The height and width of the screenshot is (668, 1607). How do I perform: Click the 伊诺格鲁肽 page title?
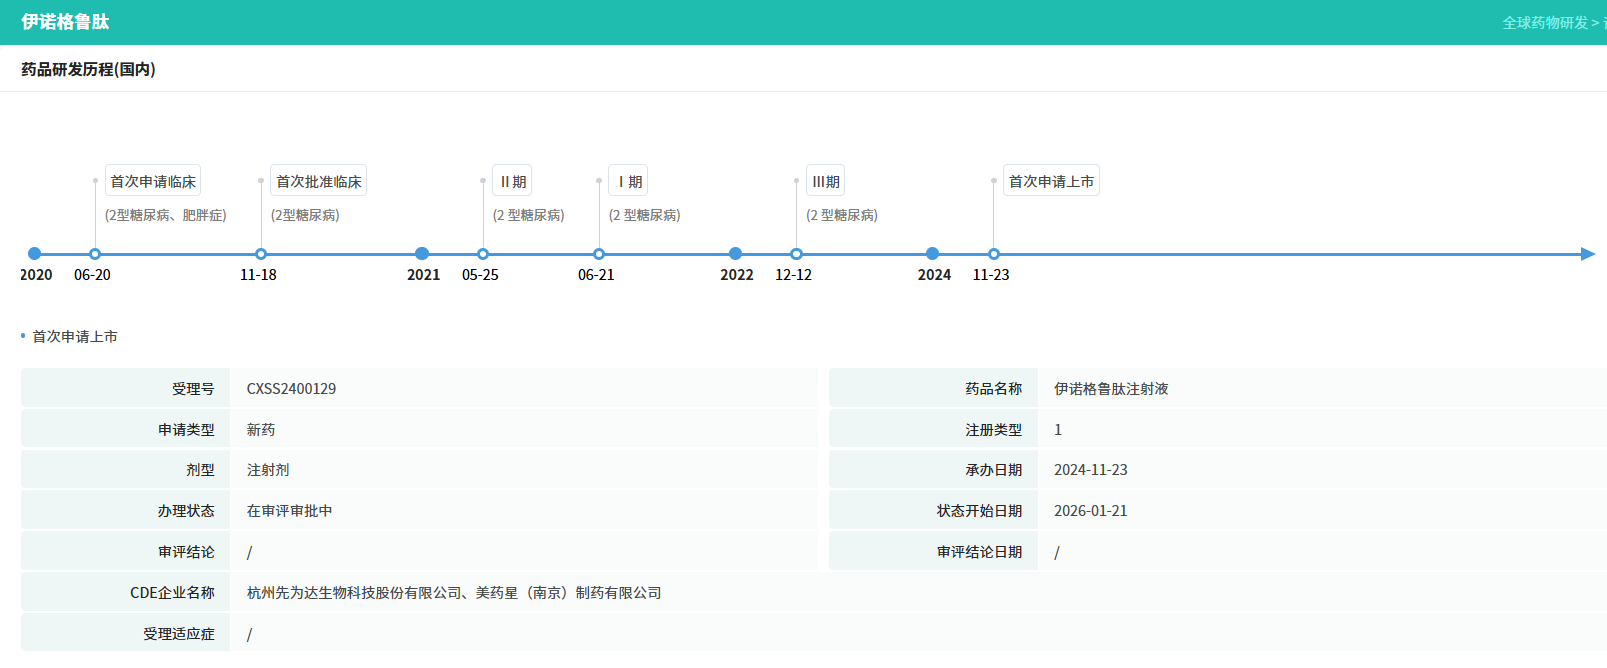point(65,22)
